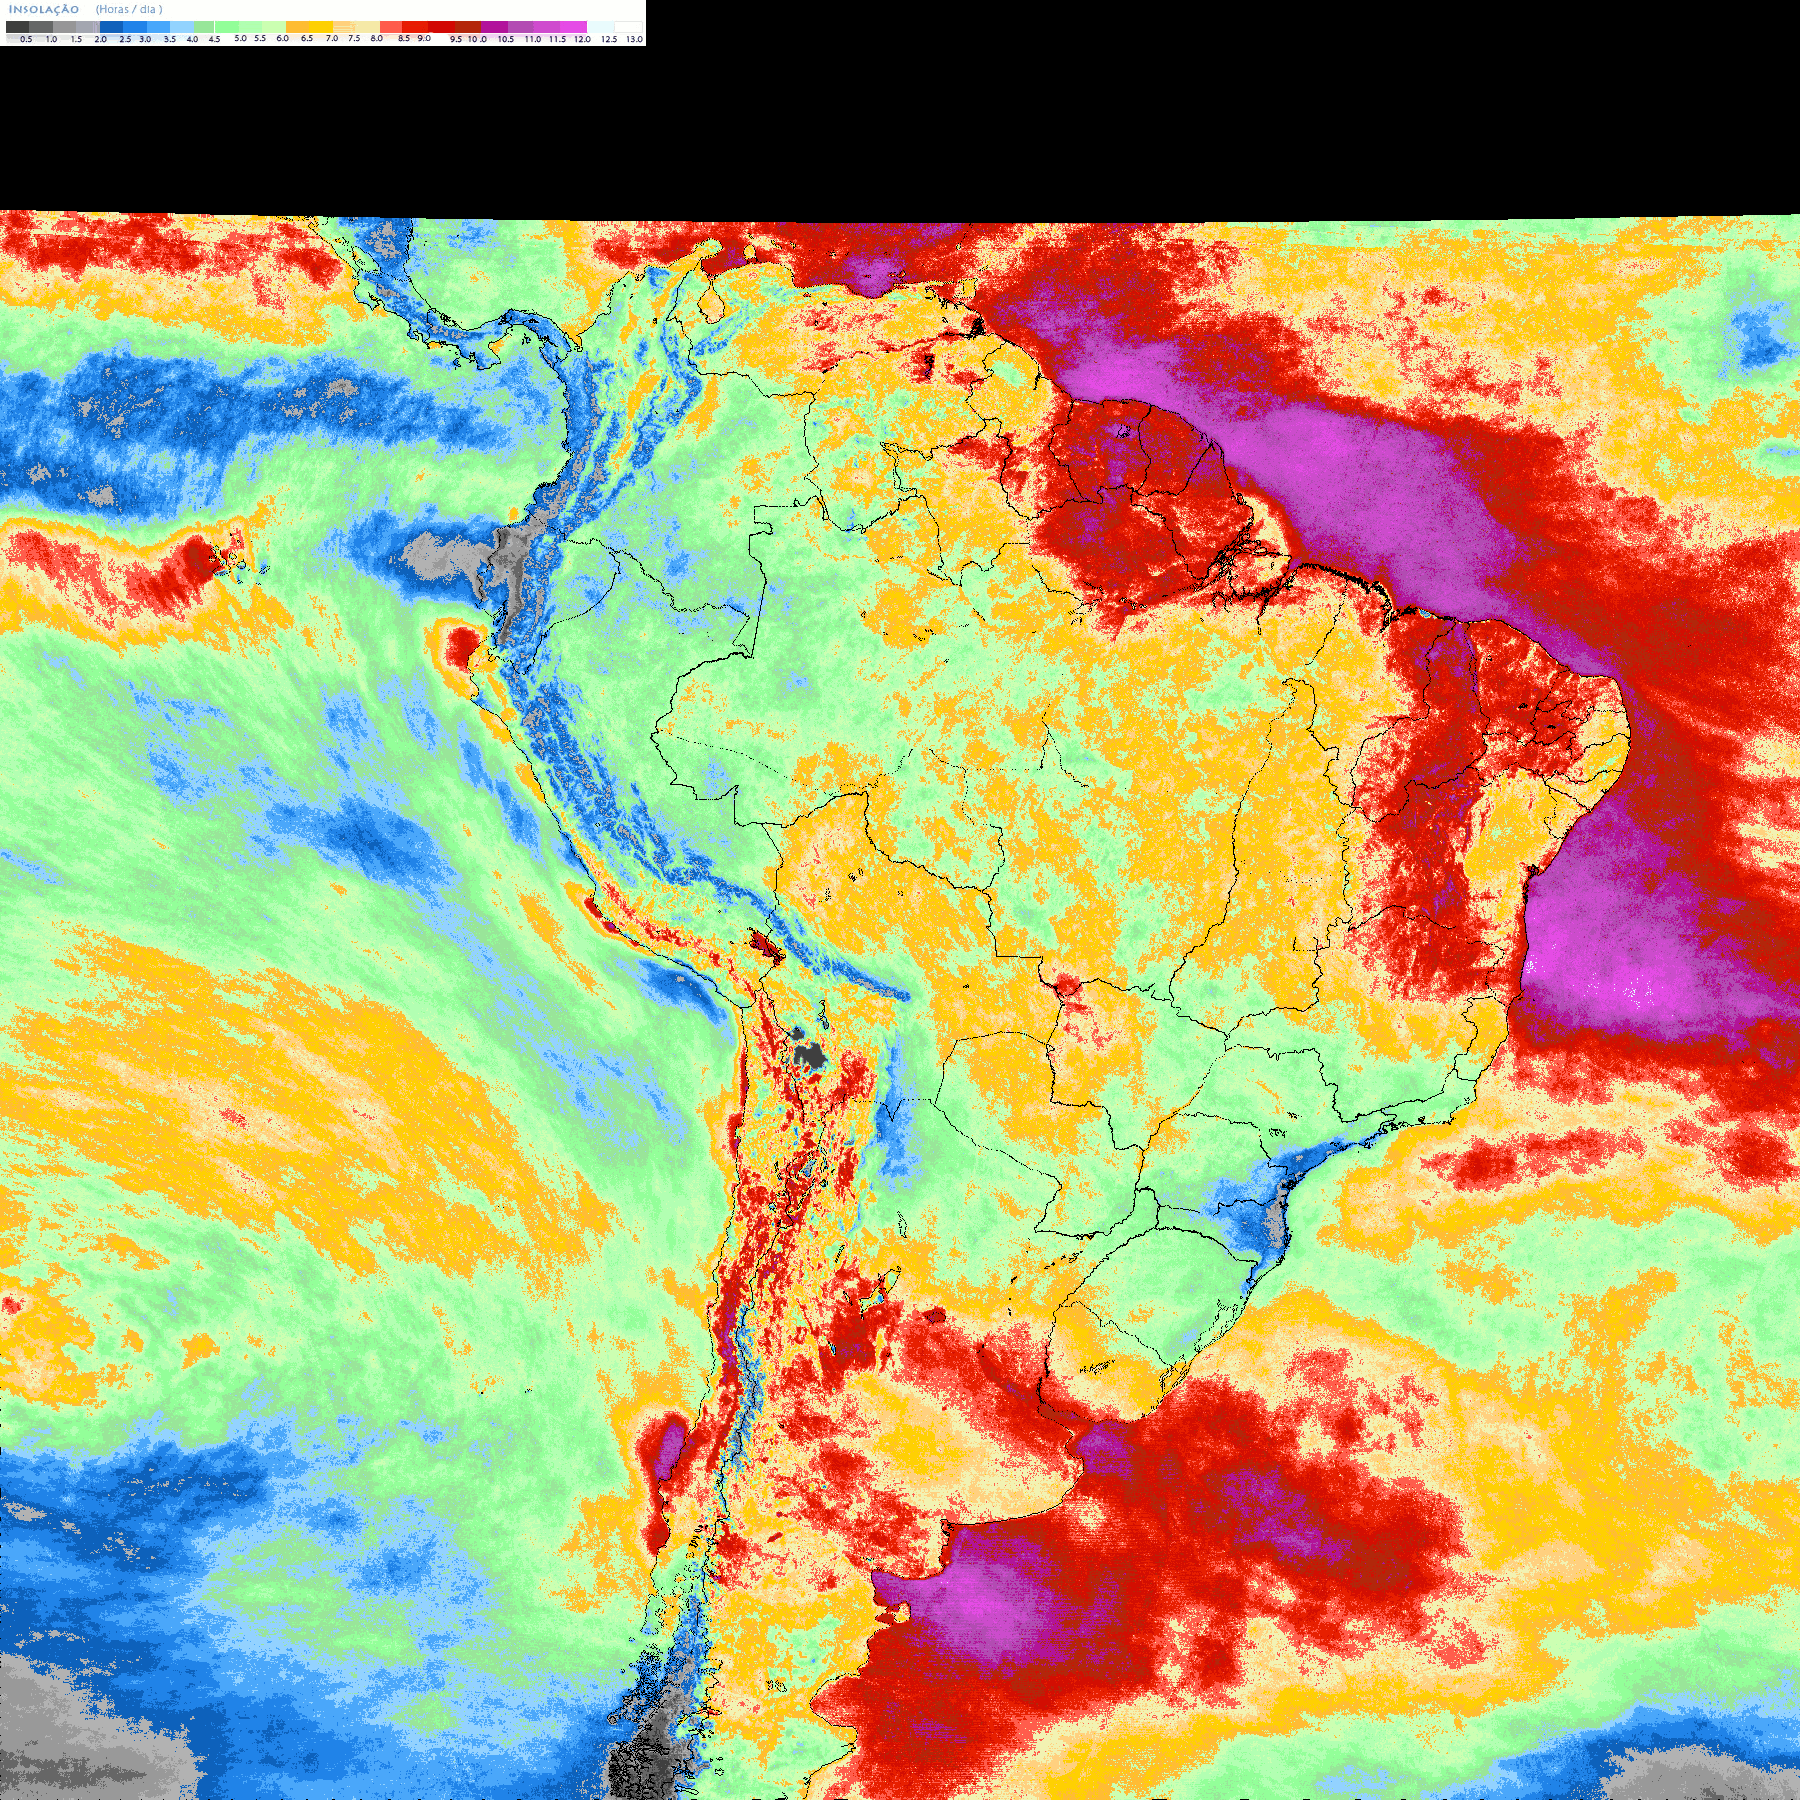Click the legend value 6.0
This screenshot has width=1800, height=1800.
click(282, 38)
